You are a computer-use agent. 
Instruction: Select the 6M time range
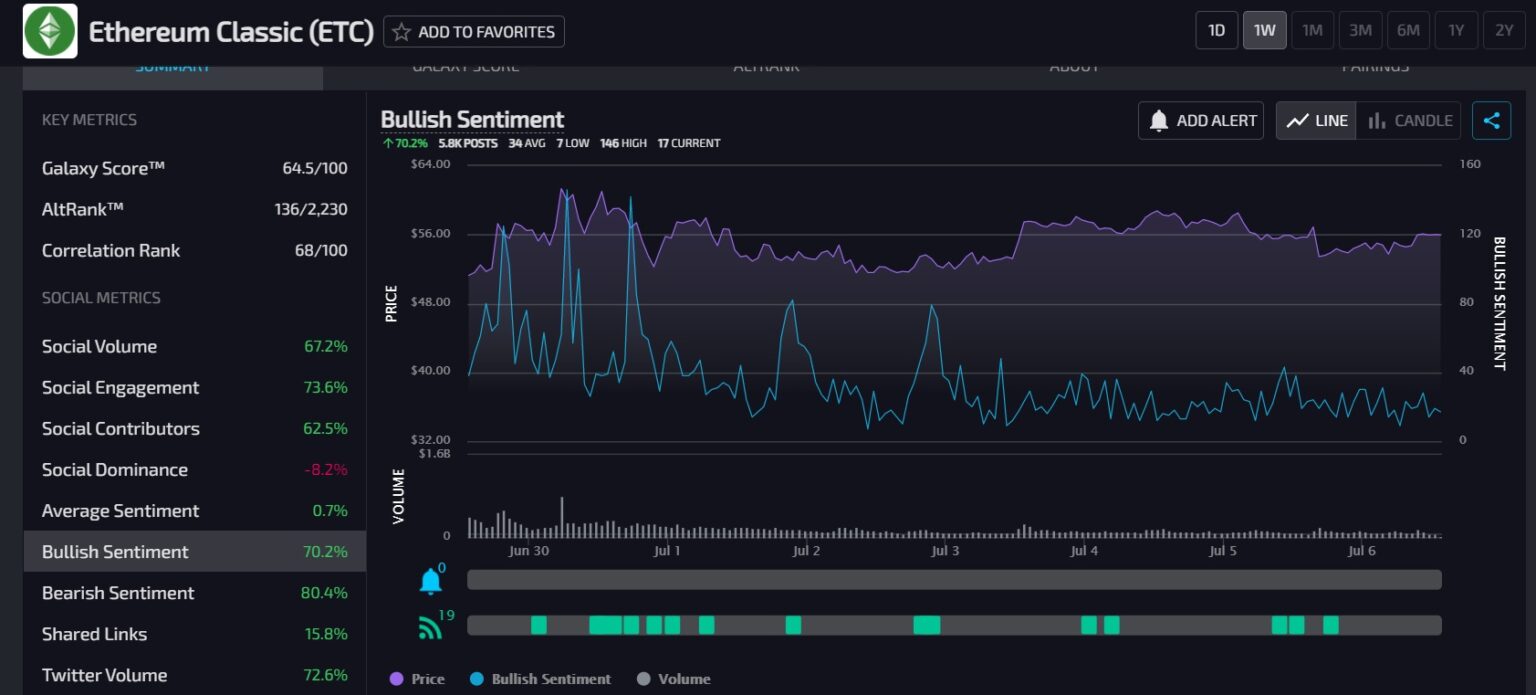[x=1408, y=30]
